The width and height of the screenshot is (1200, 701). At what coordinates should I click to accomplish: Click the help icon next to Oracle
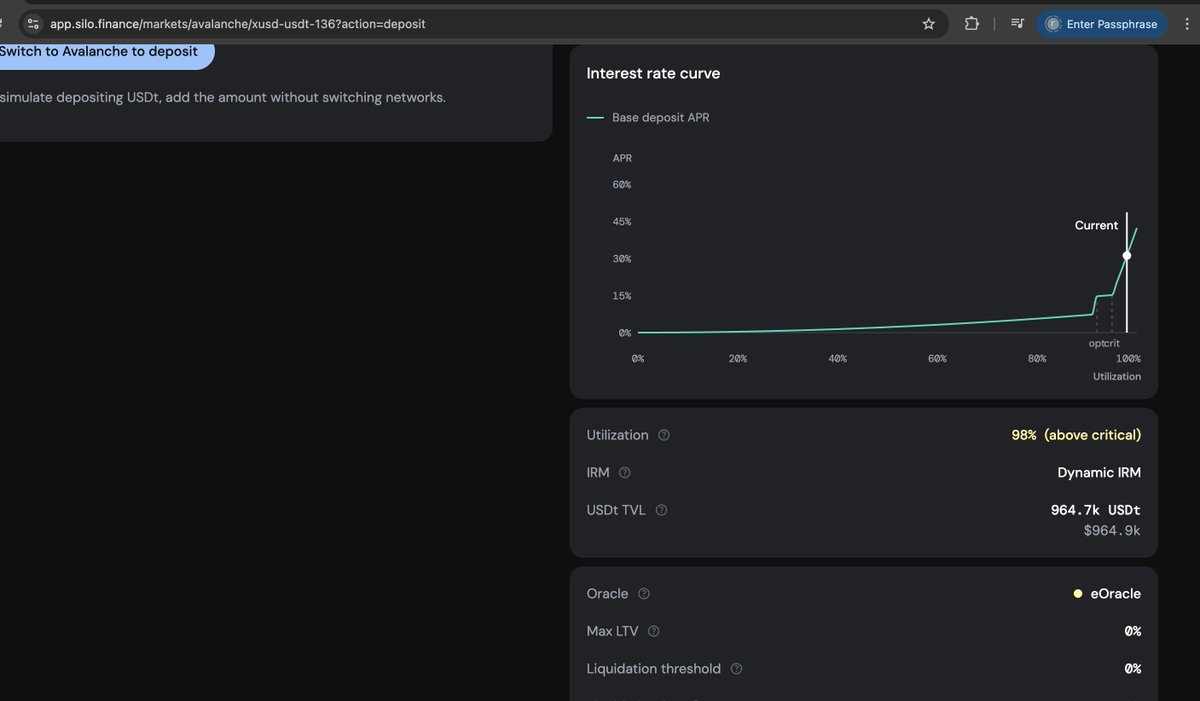[x=643, y=594]
